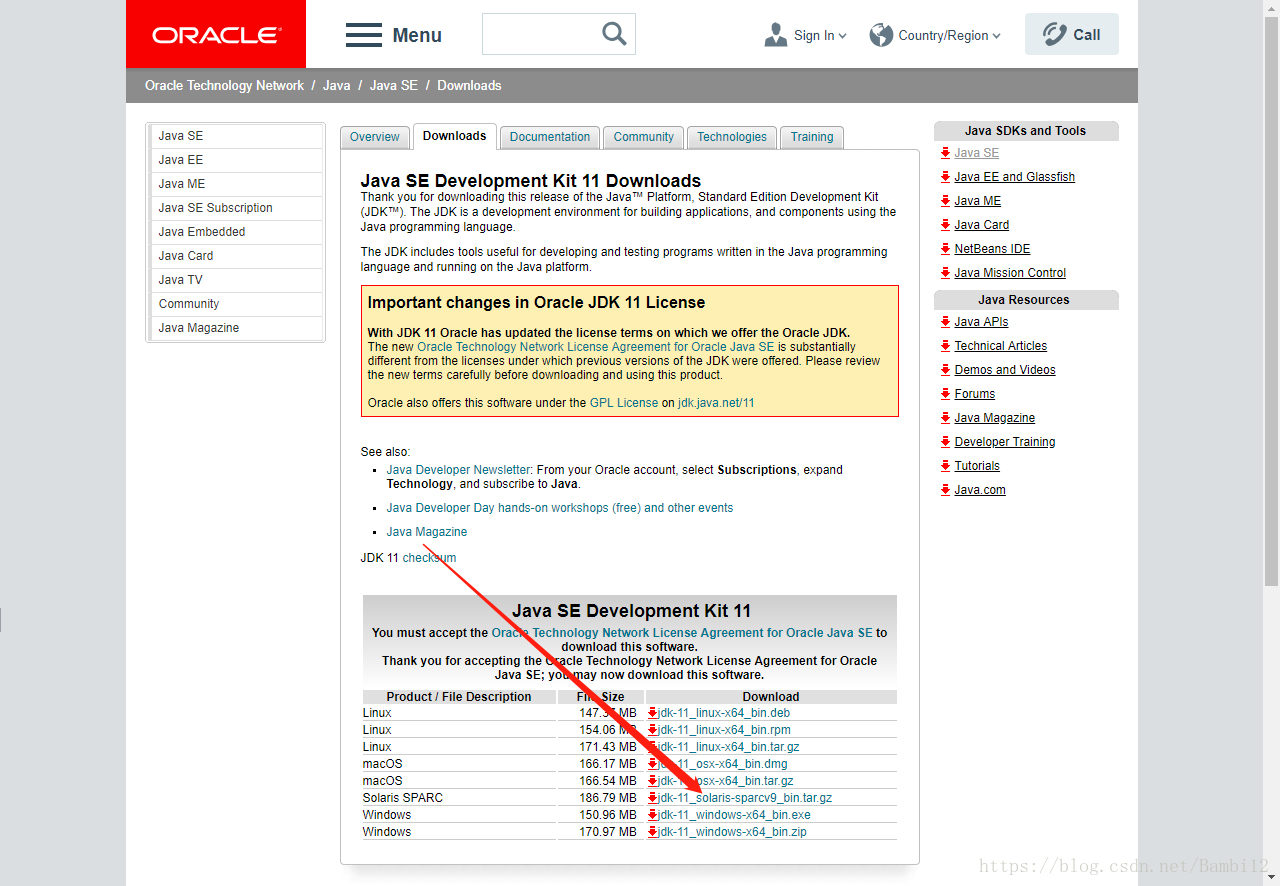This screenshot has width=1280, height=886.
Task: Click the page vertical scrollbar
Action: (1271, 300)
